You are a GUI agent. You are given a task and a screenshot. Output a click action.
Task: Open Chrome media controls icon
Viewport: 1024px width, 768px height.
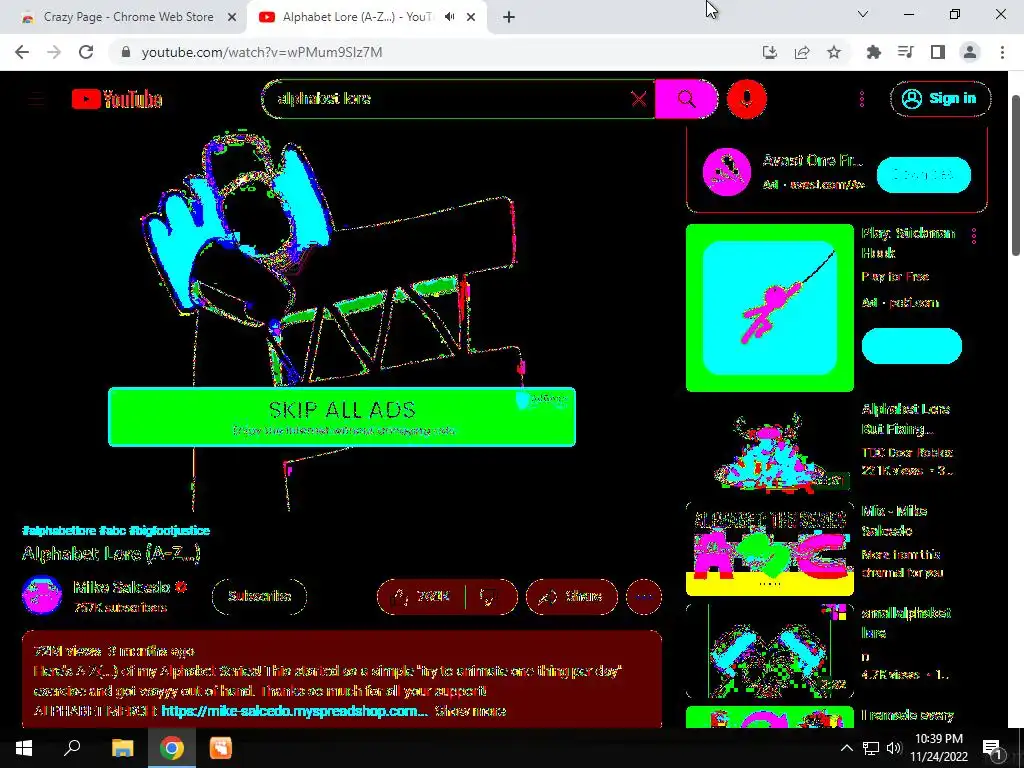[x=905, y=52]
